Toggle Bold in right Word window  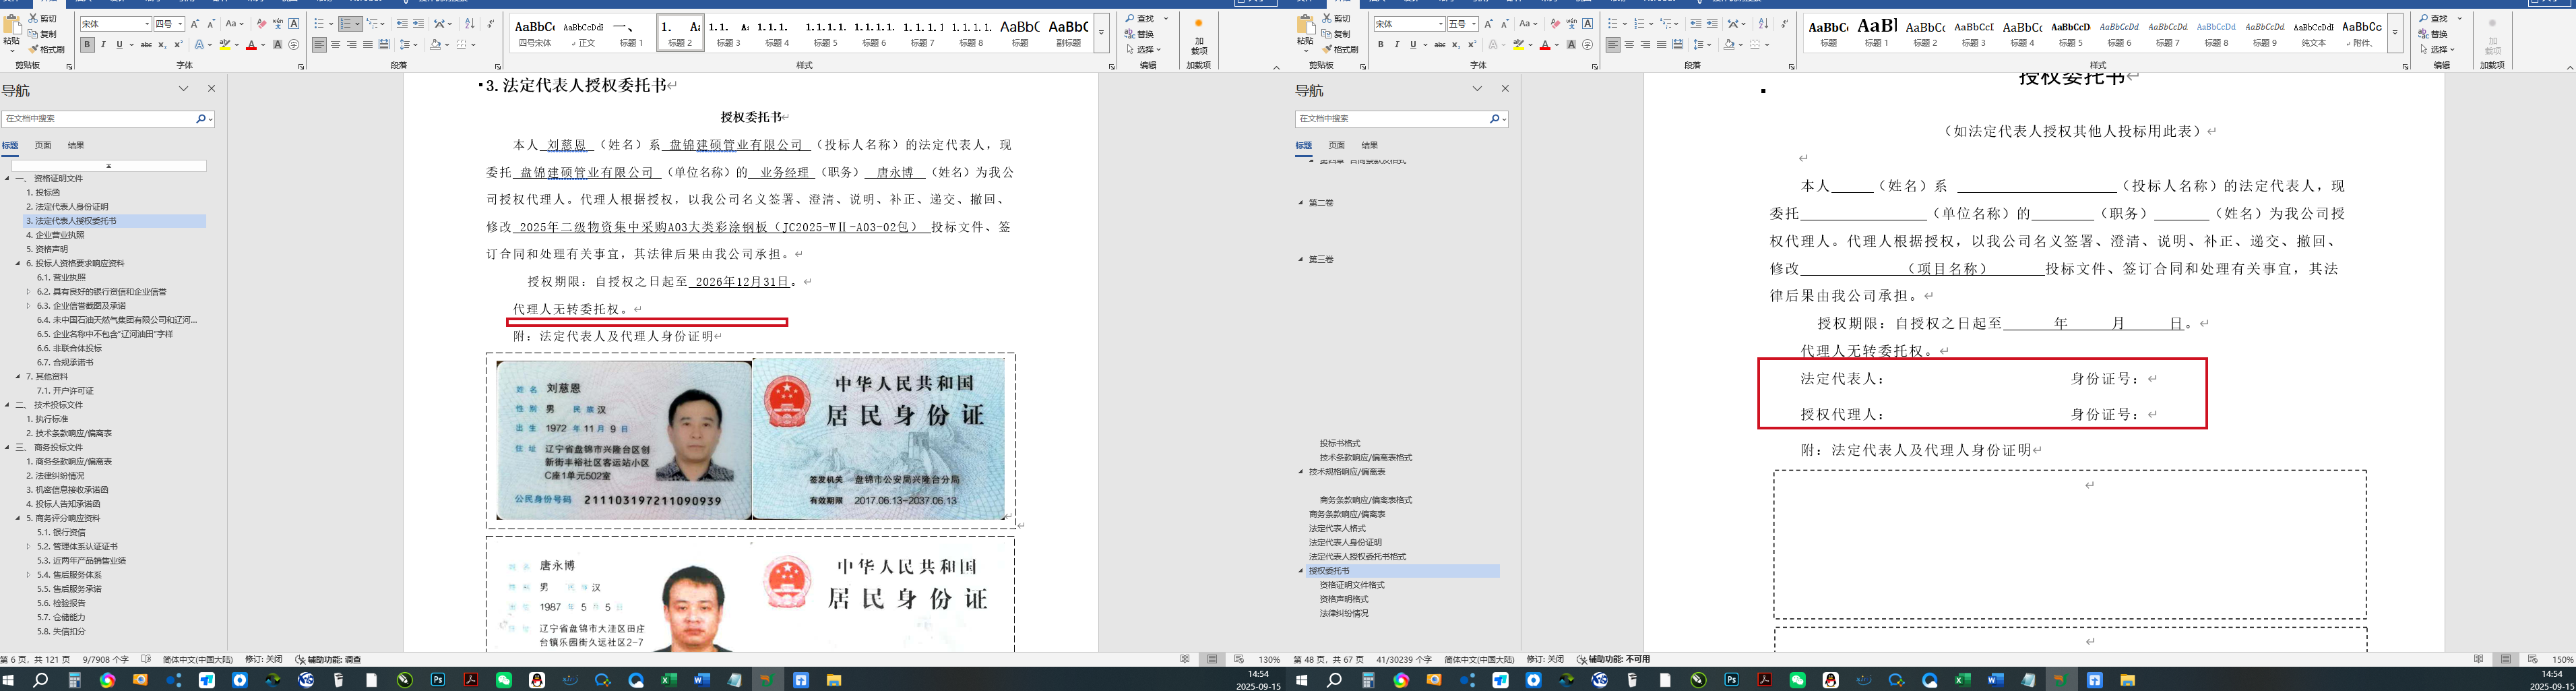(x=1381, y=45)
